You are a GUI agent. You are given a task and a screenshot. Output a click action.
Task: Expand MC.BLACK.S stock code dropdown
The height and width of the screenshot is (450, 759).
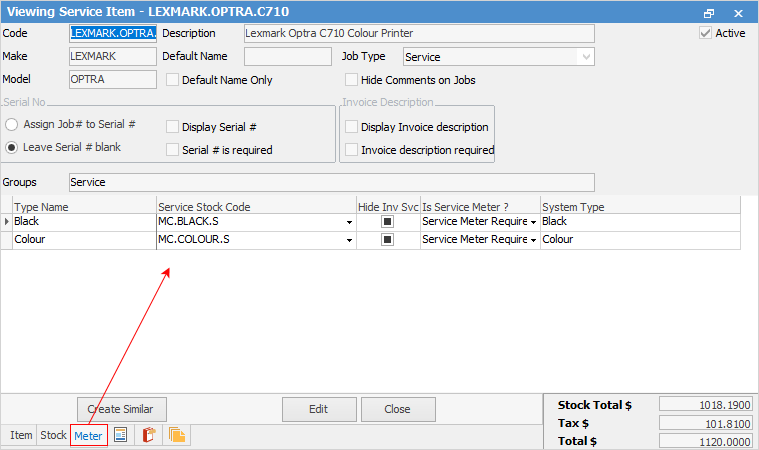349,222
